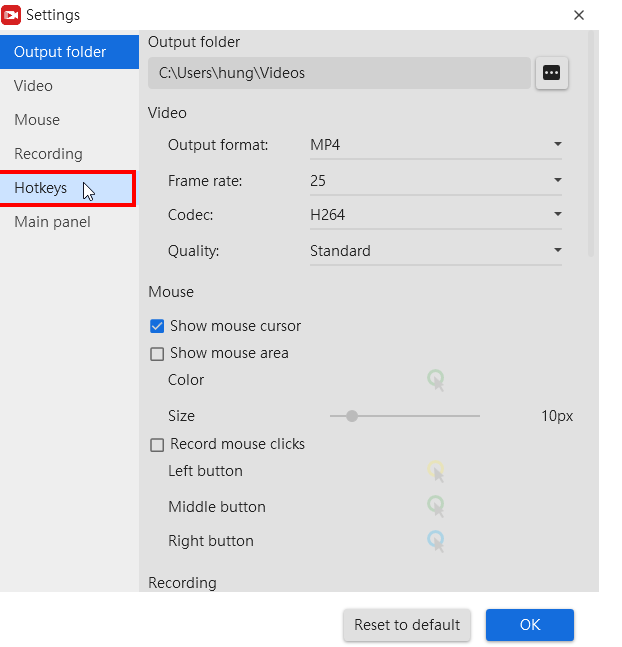Expand the Quality dropdown
Screen dimensions: 622x647
pyautogui.click(x=436, y=251)
